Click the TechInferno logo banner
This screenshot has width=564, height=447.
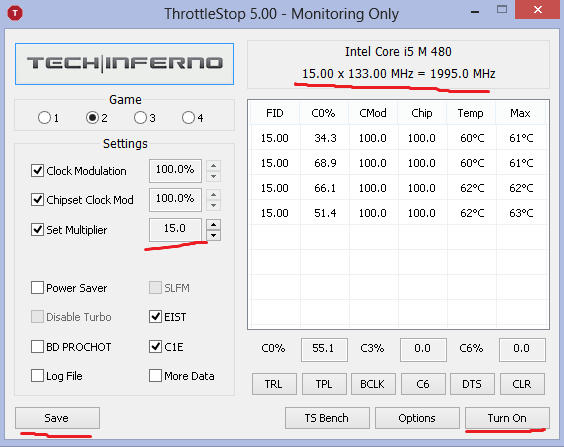(124, 64)
